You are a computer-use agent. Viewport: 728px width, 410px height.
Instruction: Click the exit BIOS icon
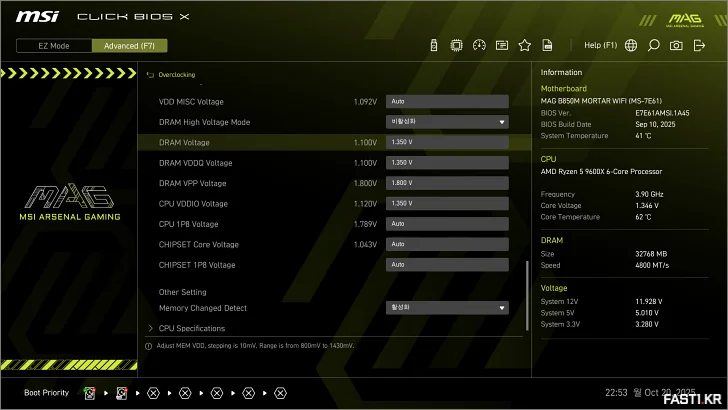pos(699,46)
